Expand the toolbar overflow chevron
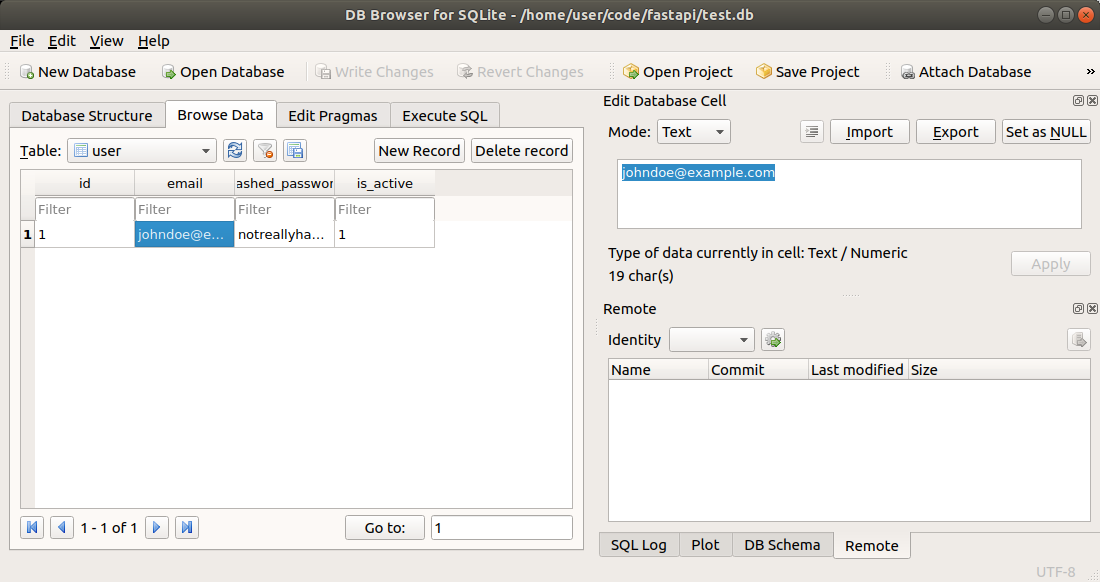1100x582 pixels. point(1090,72)
